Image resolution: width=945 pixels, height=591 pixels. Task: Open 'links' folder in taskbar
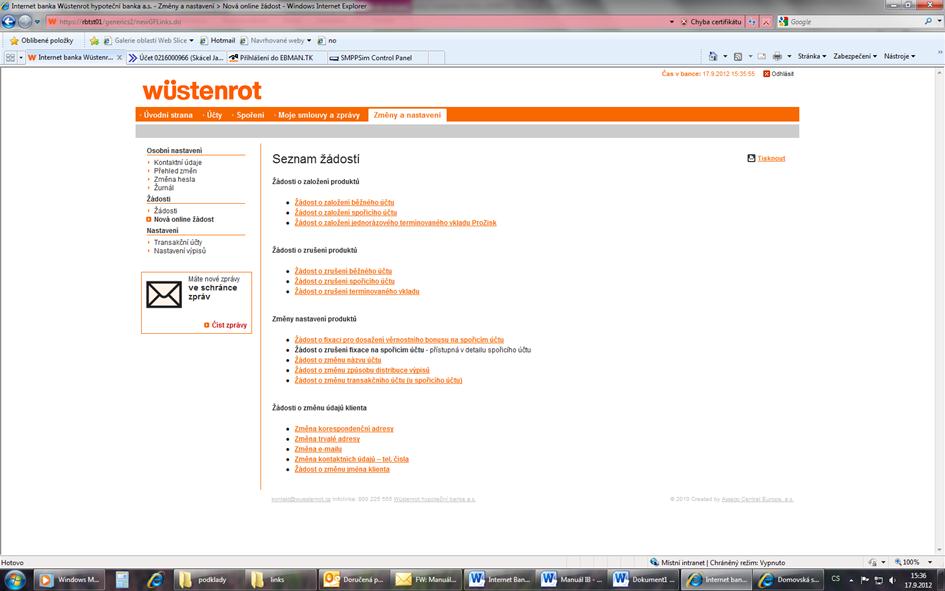tap(281, 580)
